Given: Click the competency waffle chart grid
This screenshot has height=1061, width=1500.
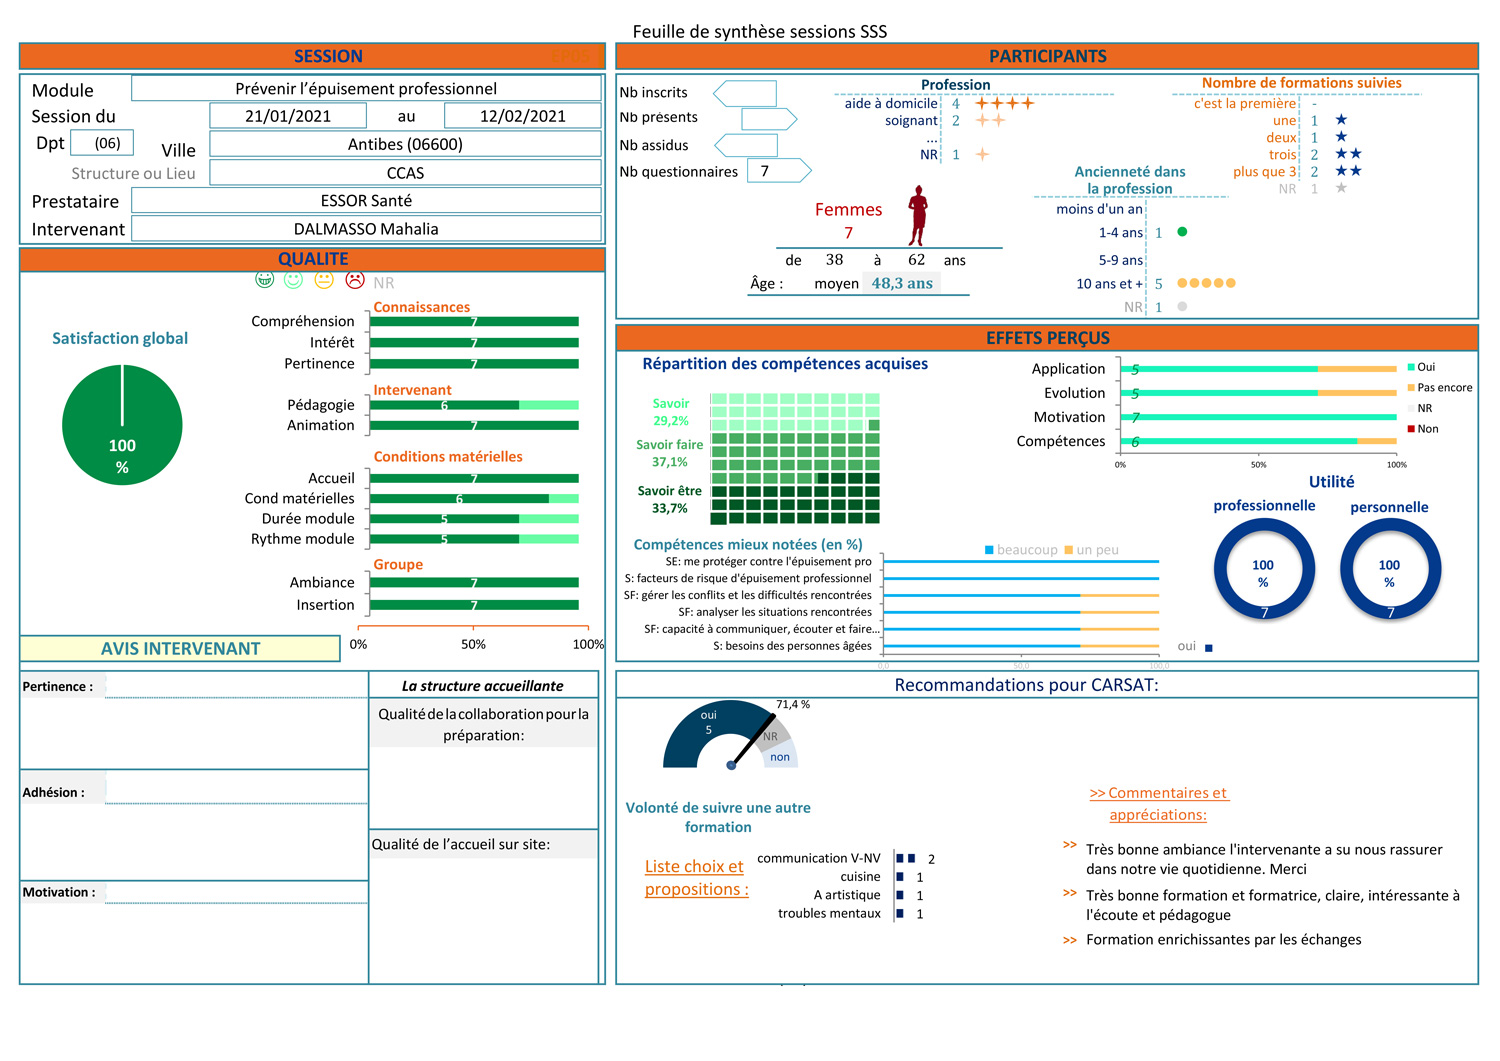Looking at the screenshot, I should [x=795, y=458].
